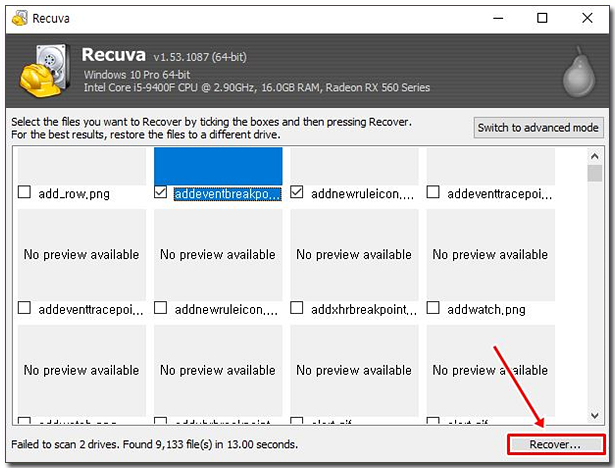Click the highlighted addeventbreakpo... file name
The height and width of the screenshot is (468, 615).
(x=228, y=194)
